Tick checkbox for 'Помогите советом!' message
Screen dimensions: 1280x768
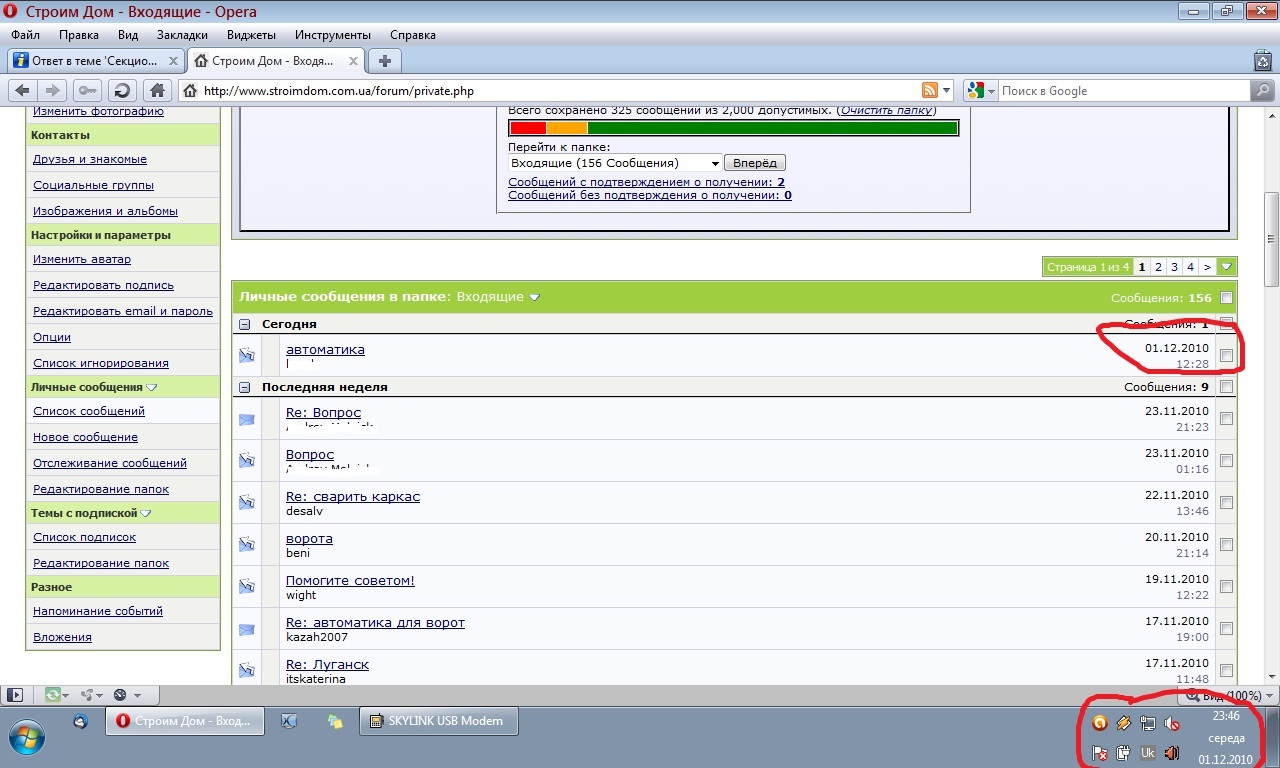pyautogui.click(x=1227, y=587)
